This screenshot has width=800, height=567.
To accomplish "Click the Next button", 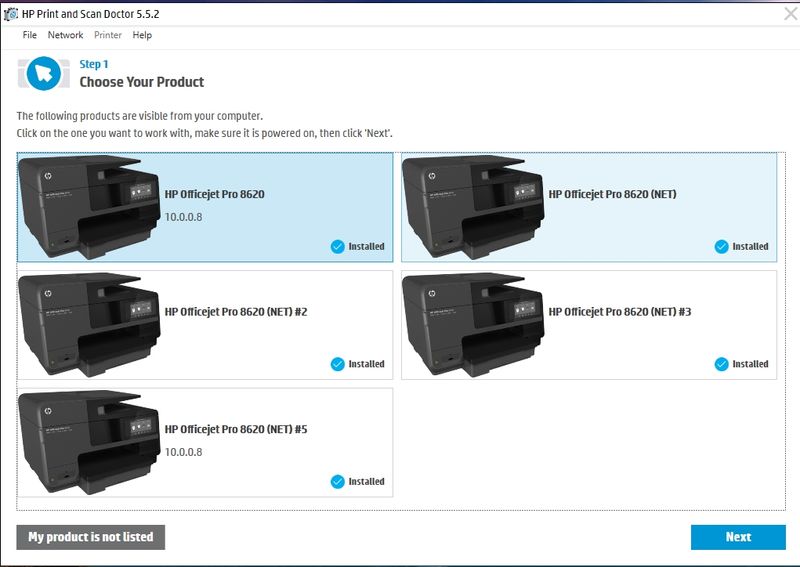I will (x=738, y=537).
